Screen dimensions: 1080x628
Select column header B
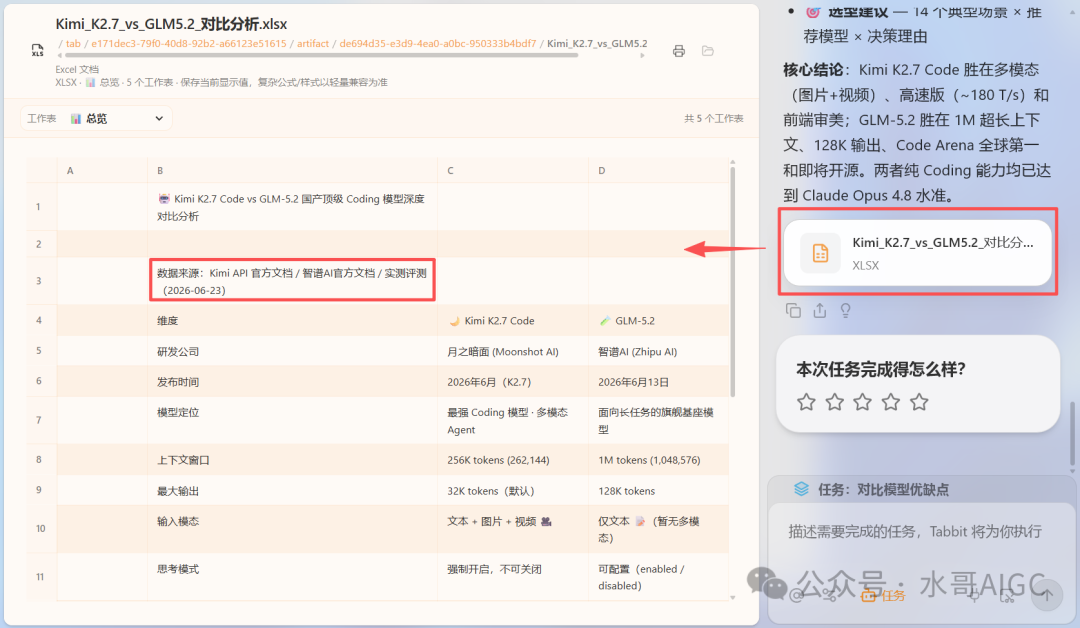(x=292, y=170)
